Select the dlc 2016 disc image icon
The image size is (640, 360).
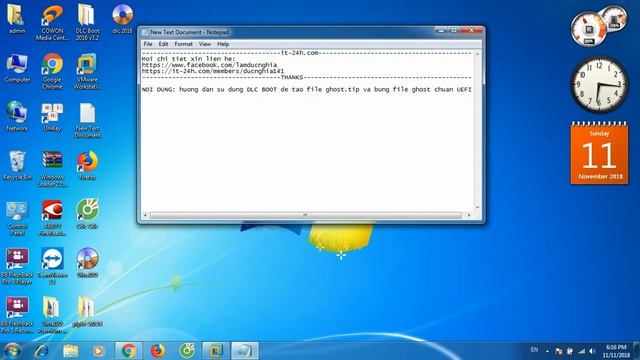coord(122,18)
